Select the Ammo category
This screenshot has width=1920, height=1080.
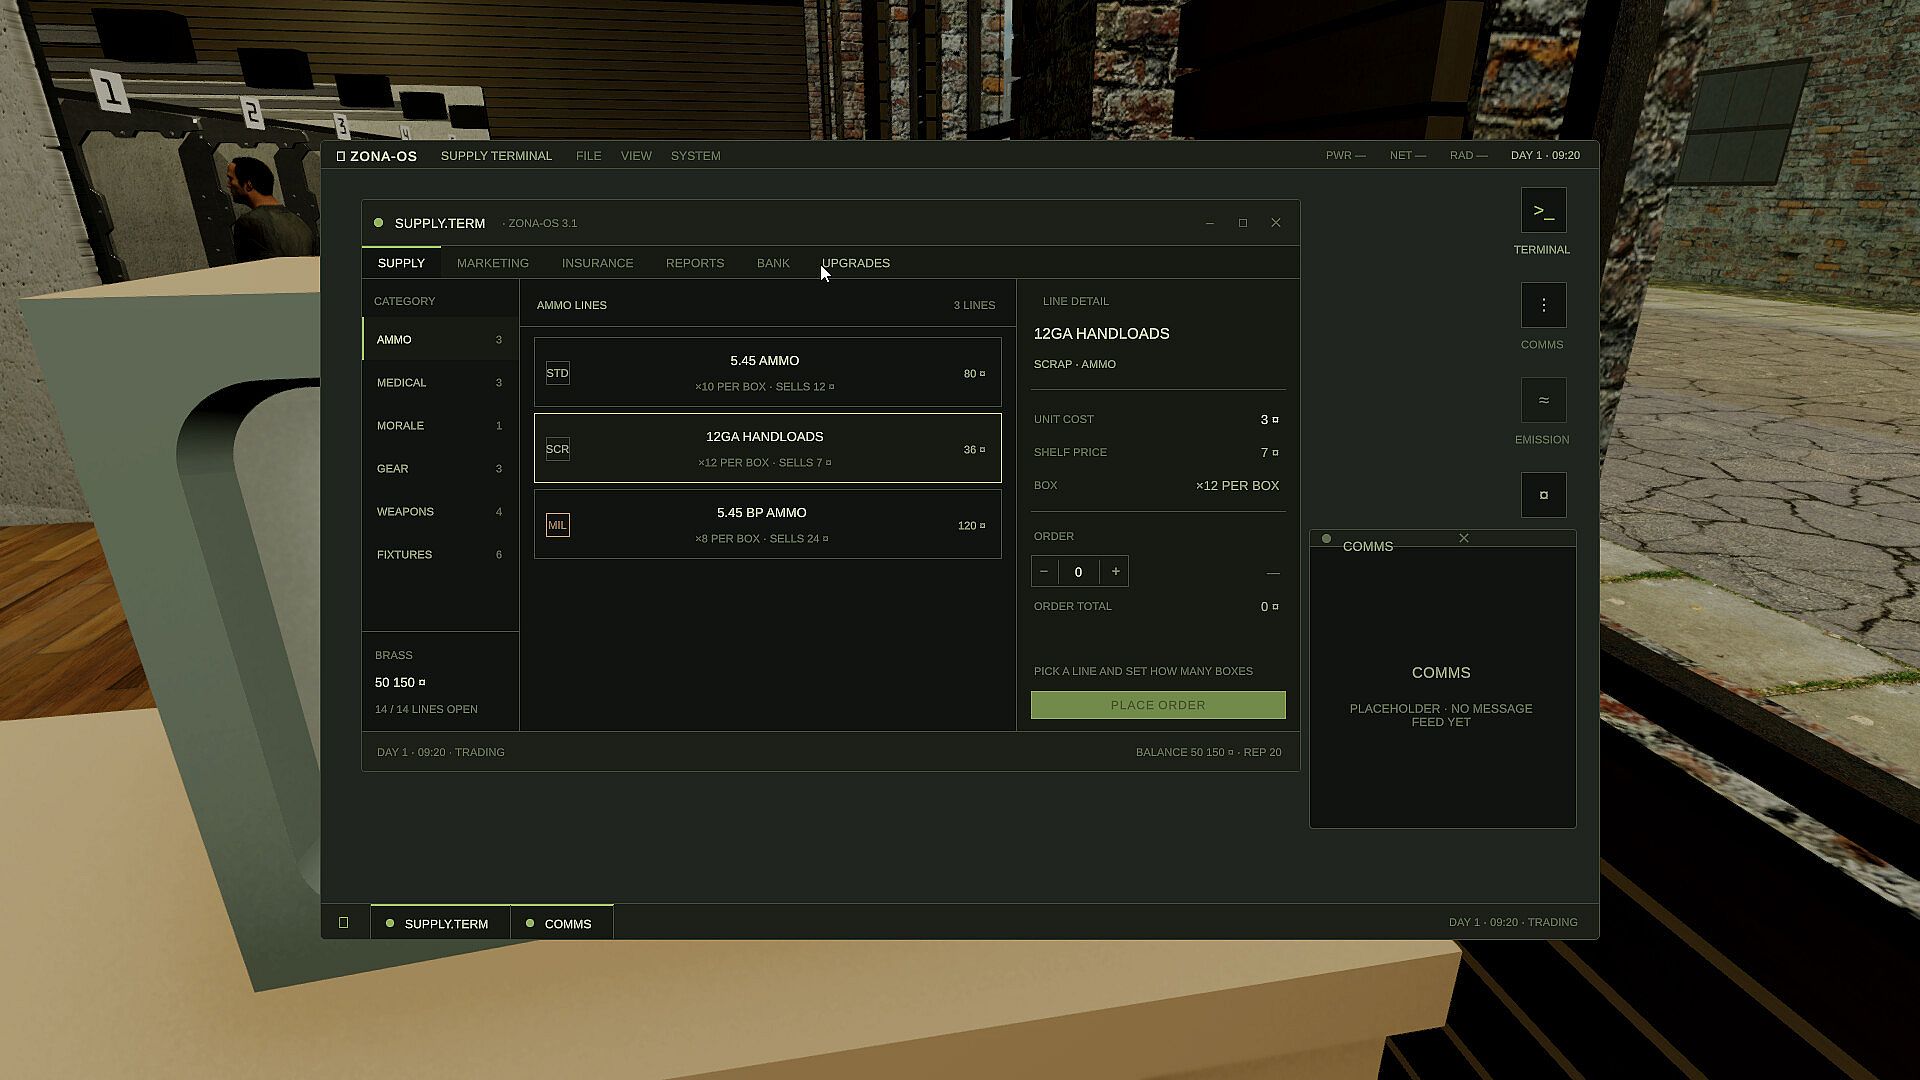(440, 340)
